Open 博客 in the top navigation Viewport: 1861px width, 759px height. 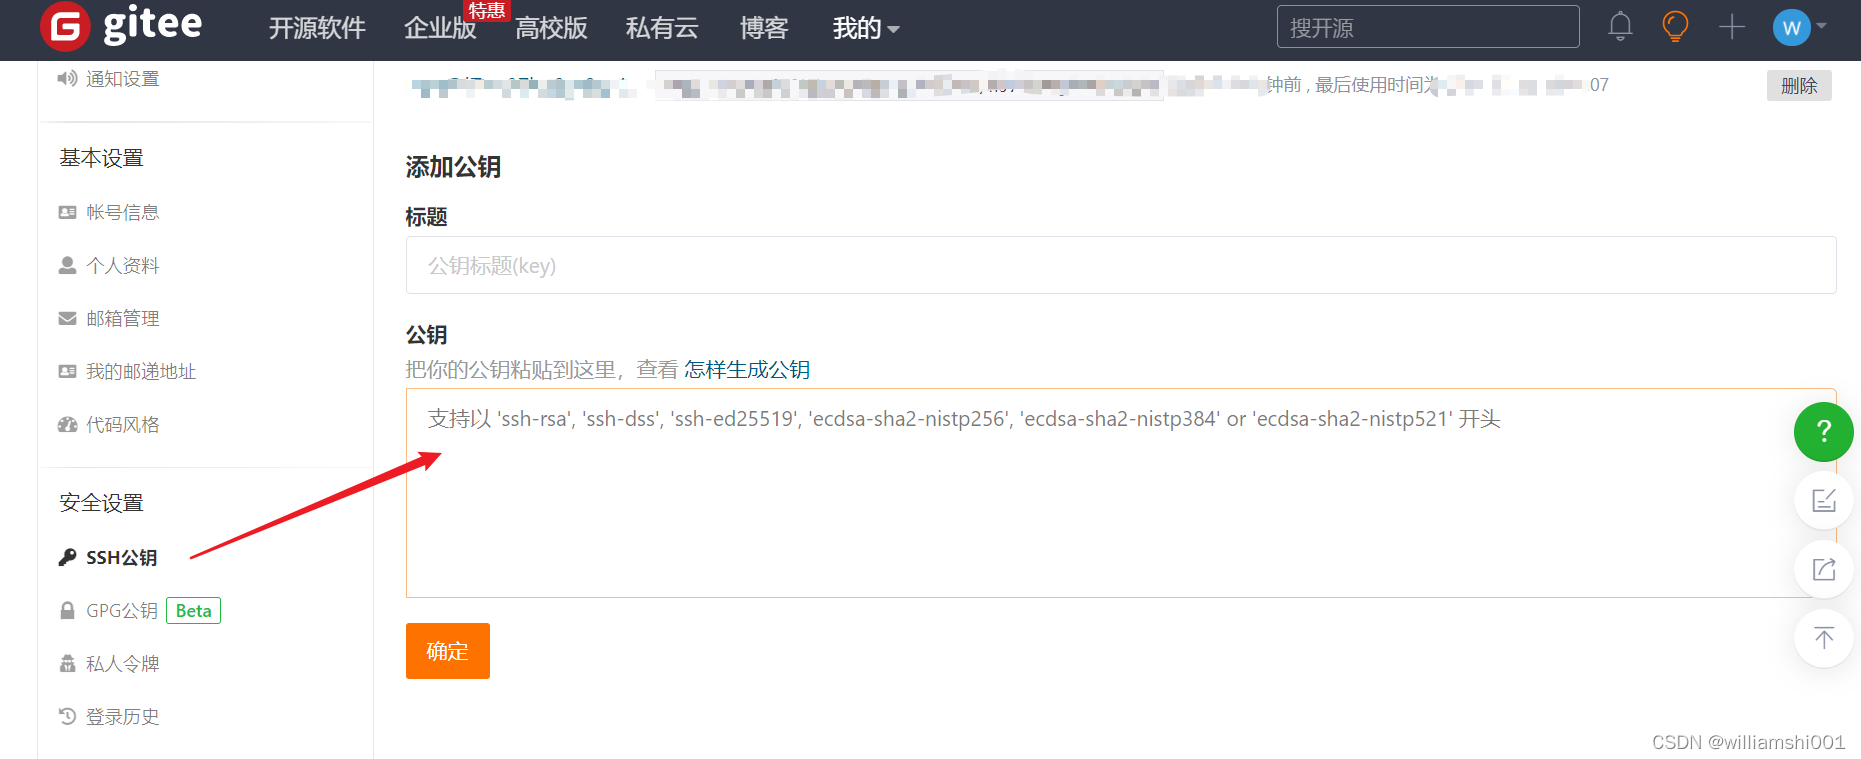764,28
